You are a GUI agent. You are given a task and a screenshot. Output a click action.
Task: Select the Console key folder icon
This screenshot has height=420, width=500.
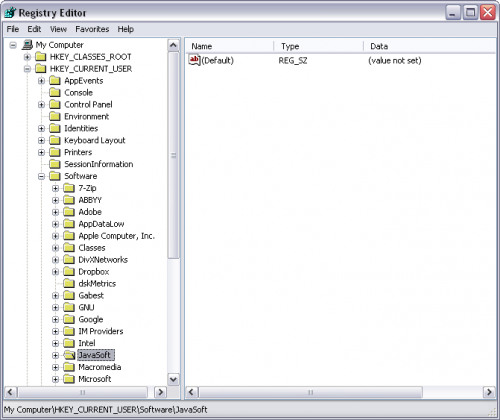click(x=55, y=92)
